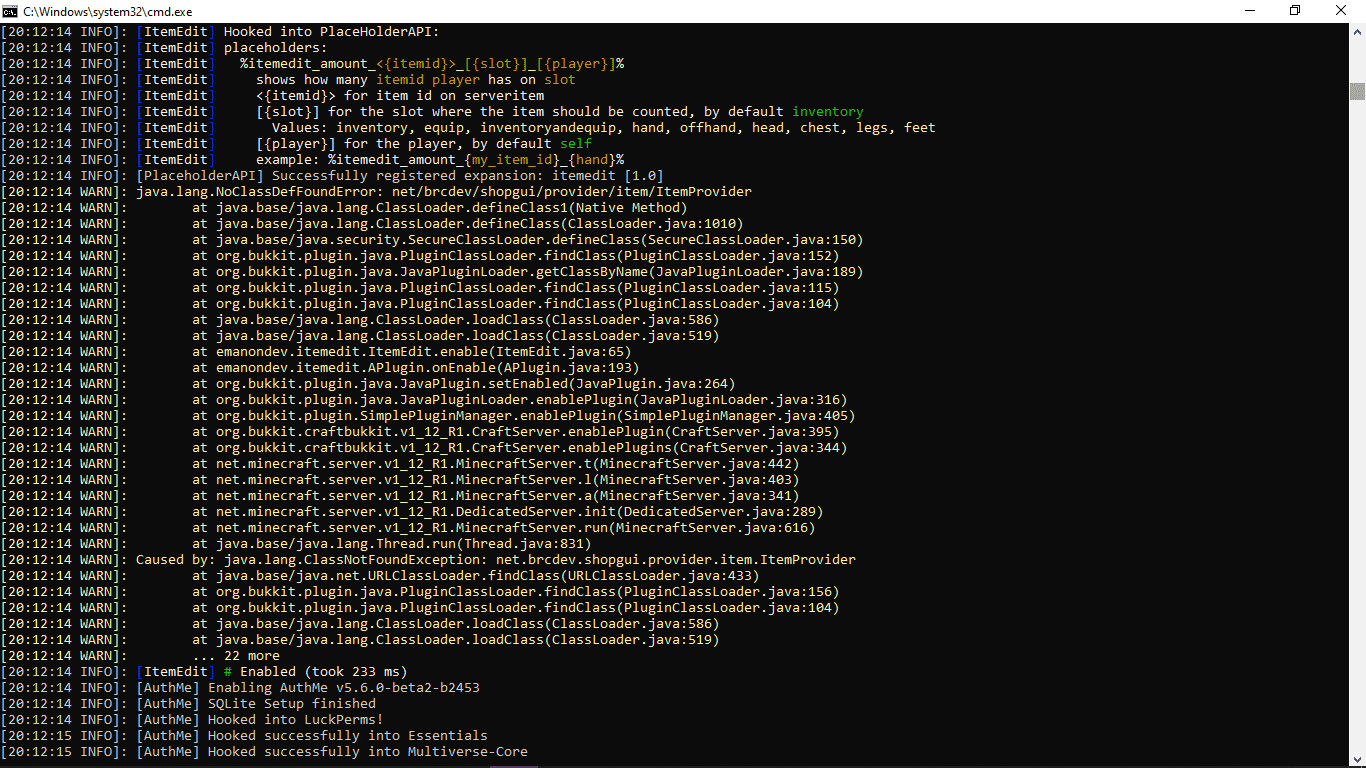Click "Hooked successfully into Essentials" log line
Image resolution: width=1366 pixels, height=768 pixels.
coord(347,735)
